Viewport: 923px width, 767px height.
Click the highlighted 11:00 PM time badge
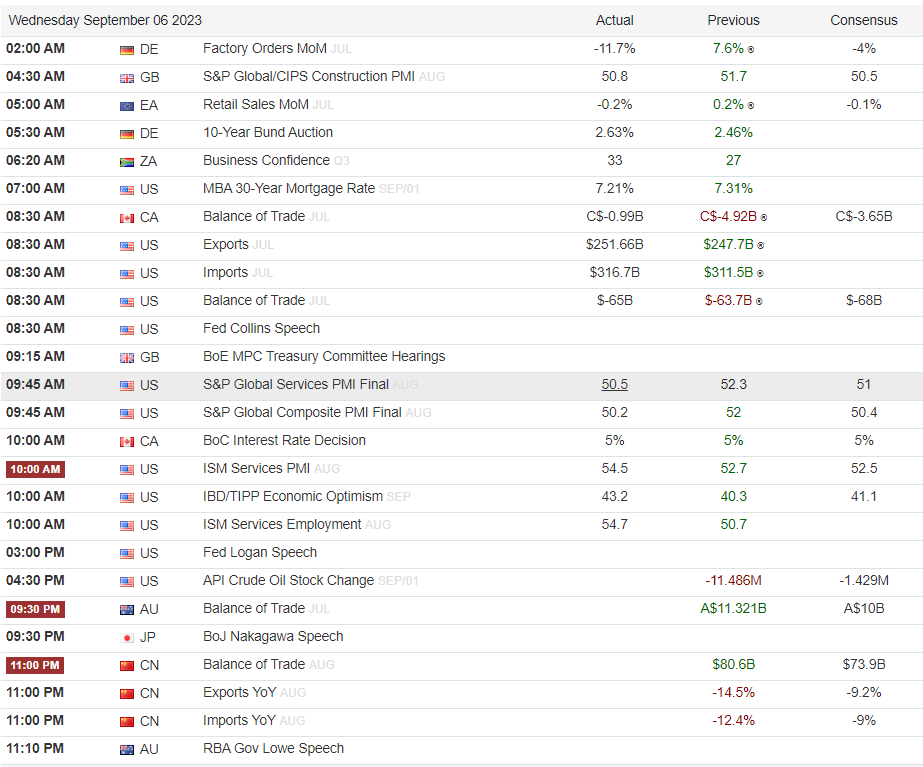click(35, 665)
